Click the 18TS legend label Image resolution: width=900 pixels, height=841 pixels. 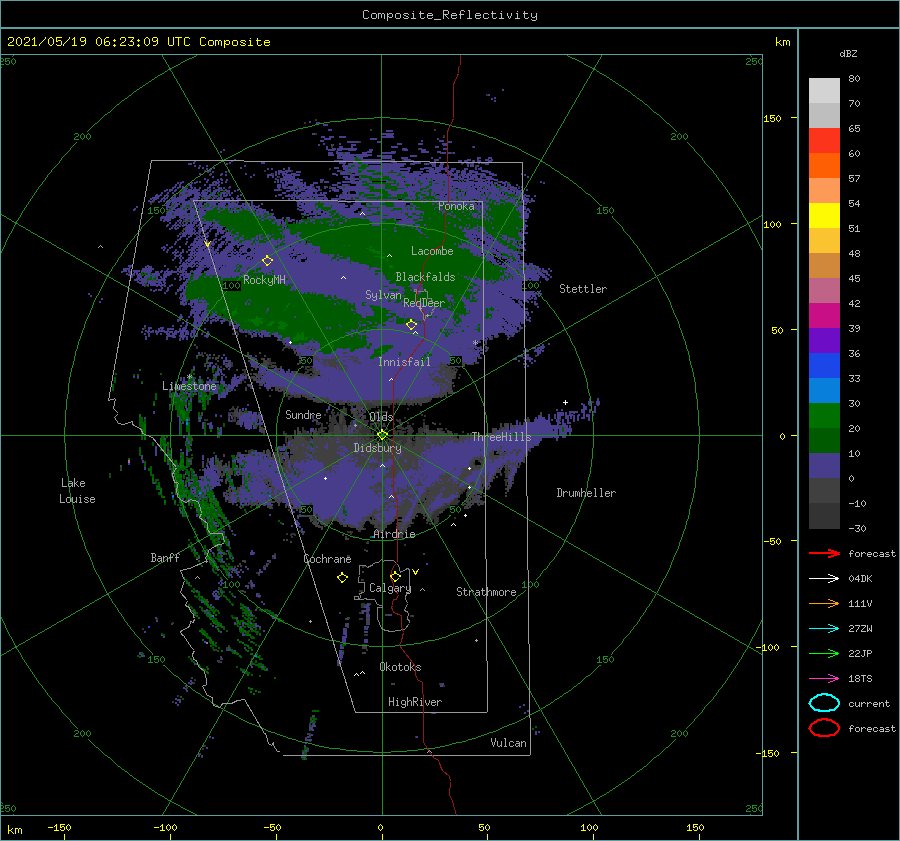point(860,678)
